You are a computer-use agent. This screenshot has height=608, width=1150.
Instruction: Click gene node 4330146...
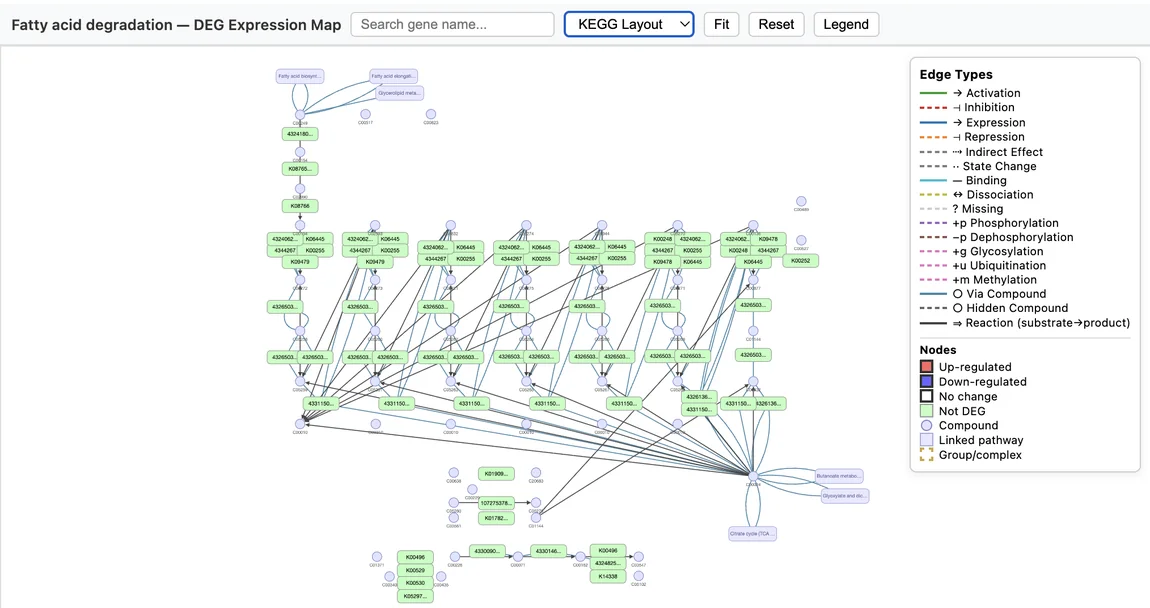549,551
